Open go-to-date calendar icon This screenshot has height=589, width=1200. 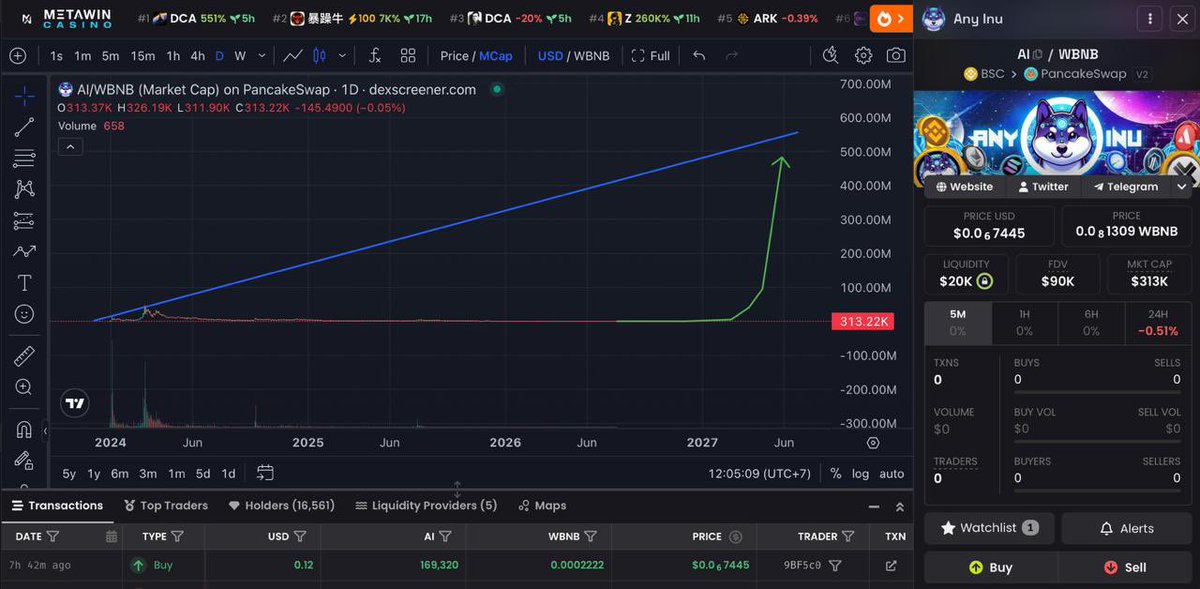tap(265, 473)
